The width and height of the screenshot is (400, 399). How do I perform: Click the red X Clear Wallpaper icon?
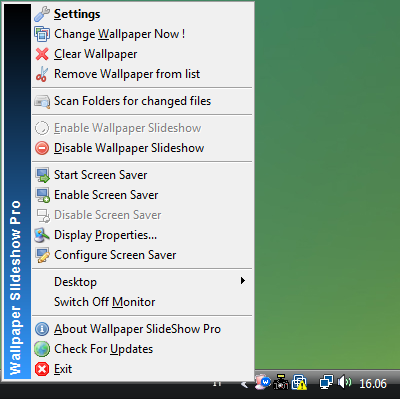pos(42,54)
